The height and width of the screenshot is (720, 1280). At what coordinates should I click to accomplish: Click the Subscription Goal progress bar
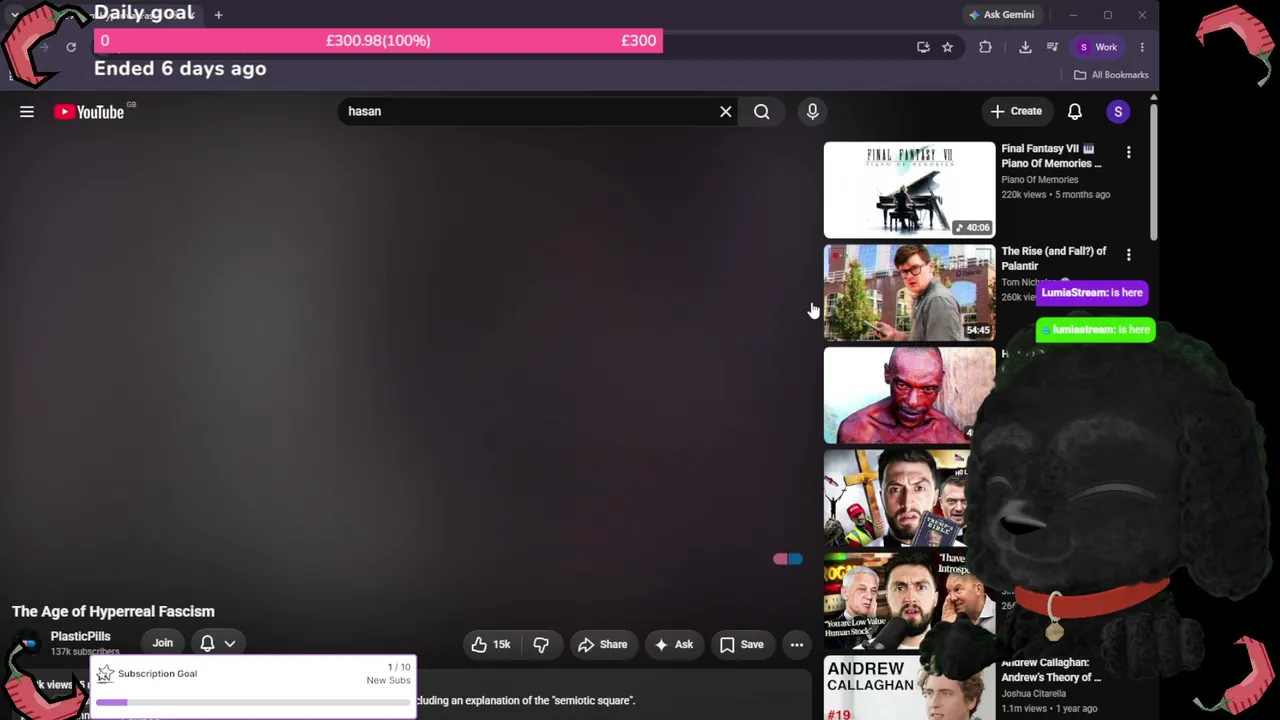pos(253,703)
